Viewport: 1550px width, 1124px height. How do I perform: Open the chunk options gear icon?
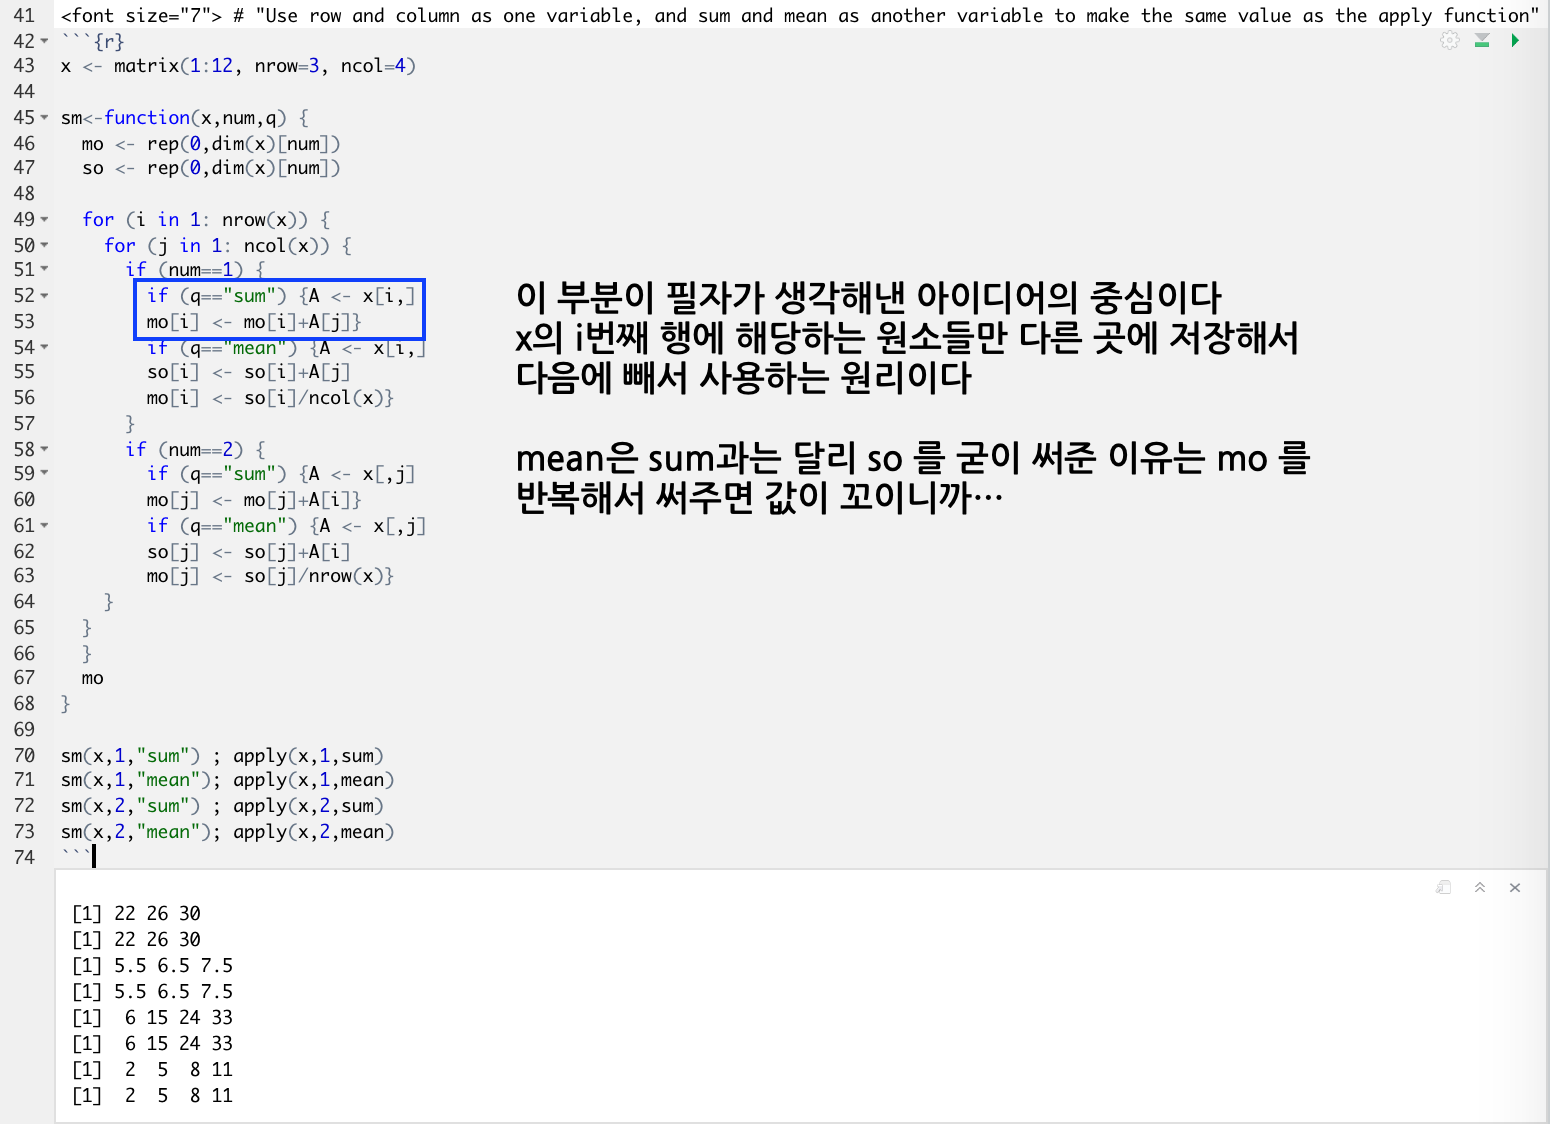tap(1450, 40)
